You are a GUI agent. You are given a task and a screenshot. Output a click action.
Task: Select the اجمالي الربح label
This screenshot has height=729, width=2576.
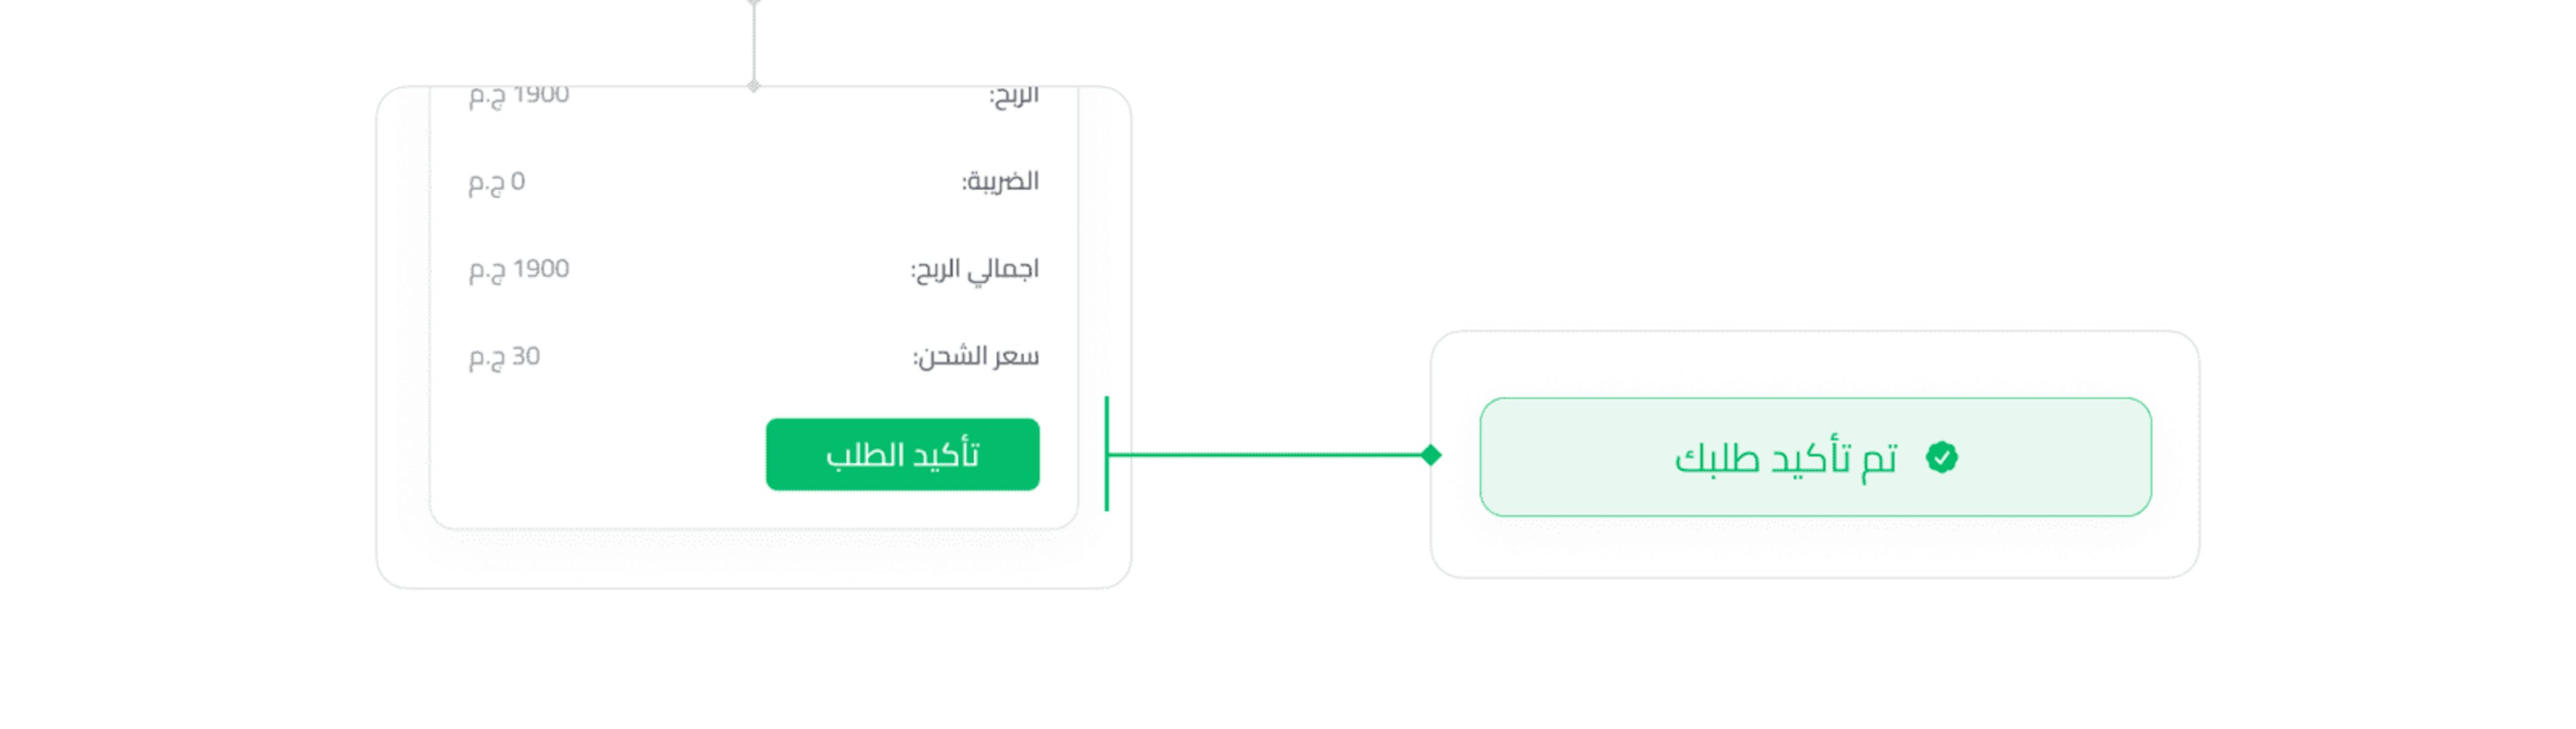[x=975, y=269]
